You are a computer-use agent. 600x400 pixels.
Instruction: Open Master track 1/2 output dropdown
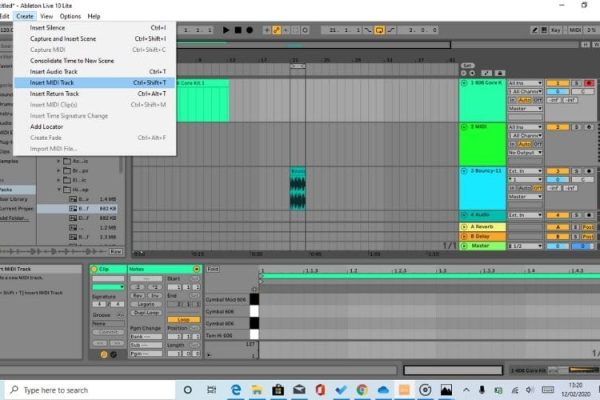click(x=525, y=246)
